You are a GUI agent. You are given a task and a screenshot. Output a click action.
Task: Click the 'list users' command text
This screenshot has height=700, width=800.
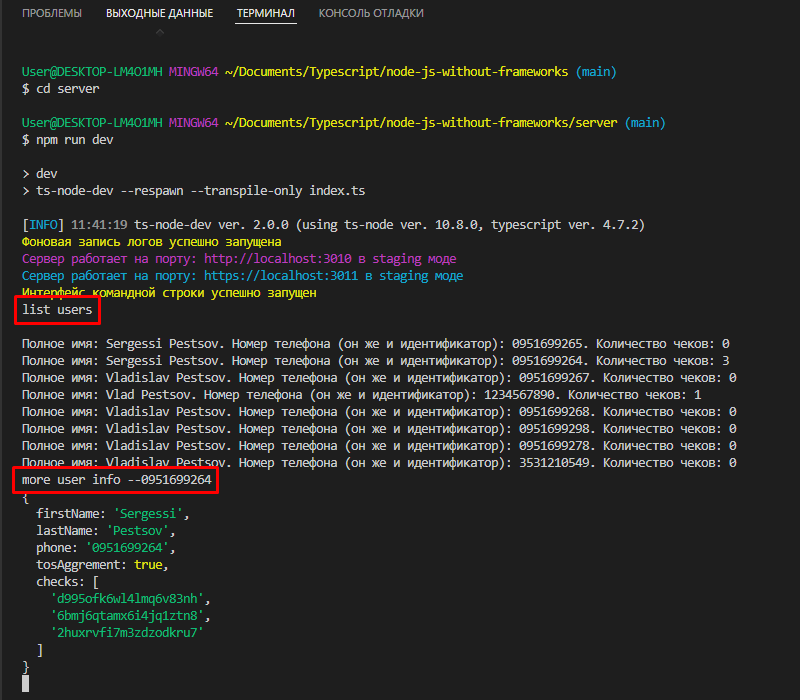(x=57, y=310)
